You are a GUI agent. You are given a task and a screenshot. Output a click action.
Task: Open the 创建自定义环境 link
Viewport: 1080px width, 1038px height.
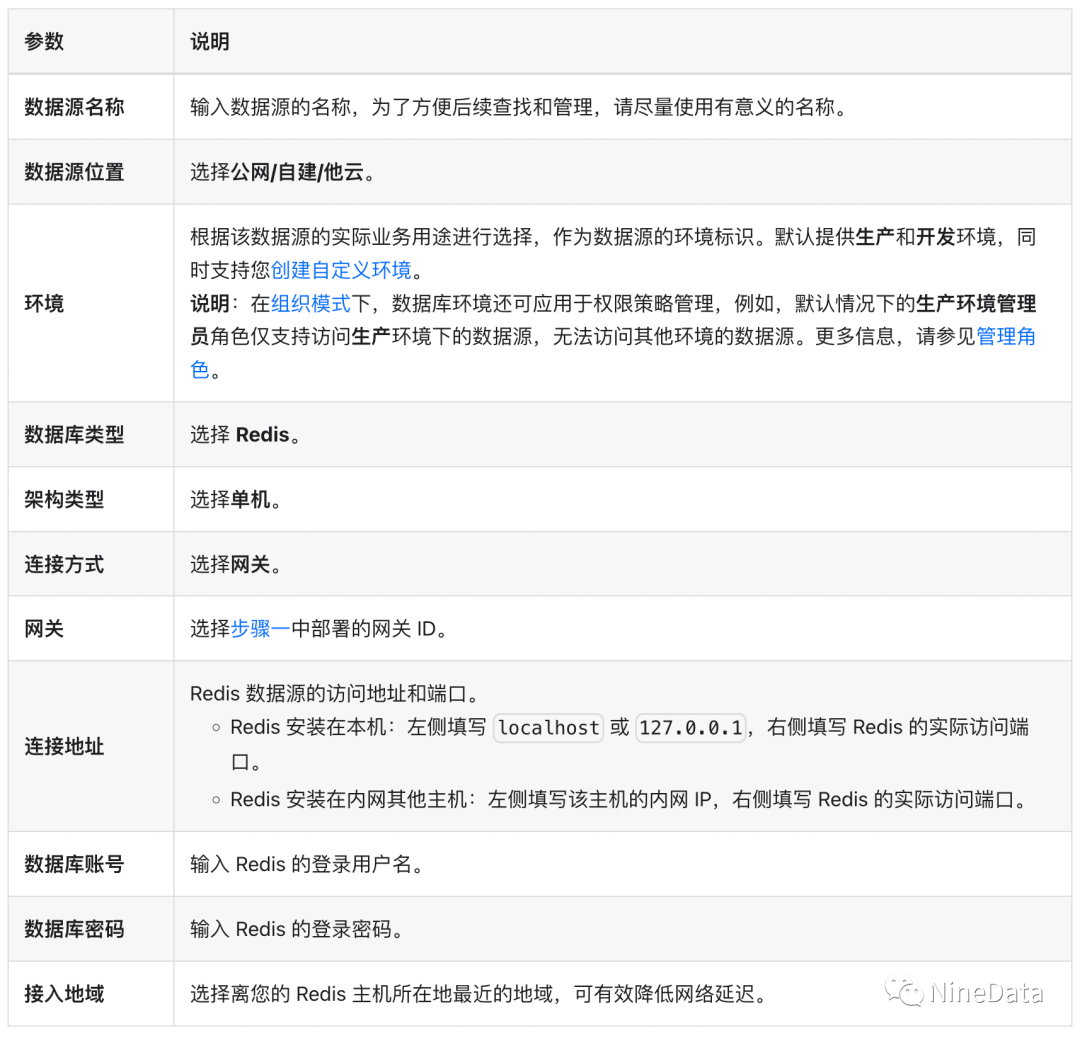[340, 270]
